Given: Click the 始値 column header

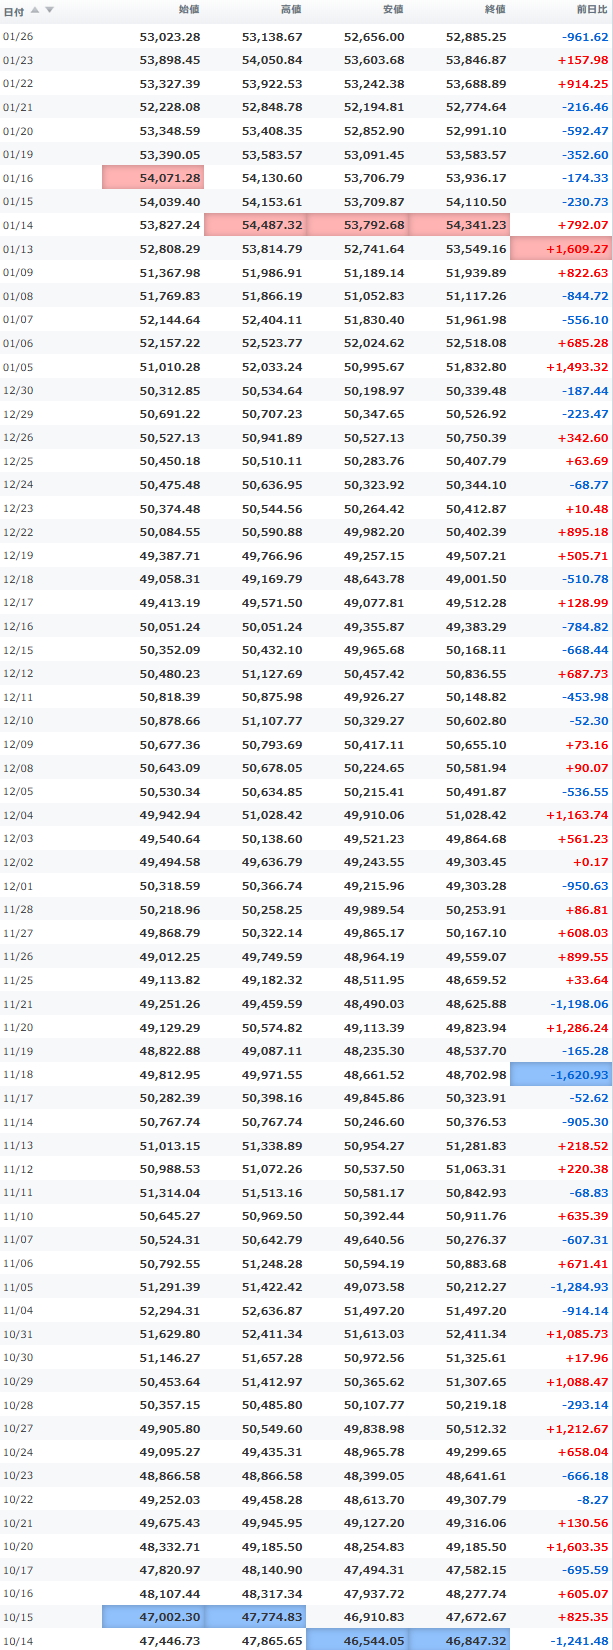Looking at the screenshot, I should (188, 10).
